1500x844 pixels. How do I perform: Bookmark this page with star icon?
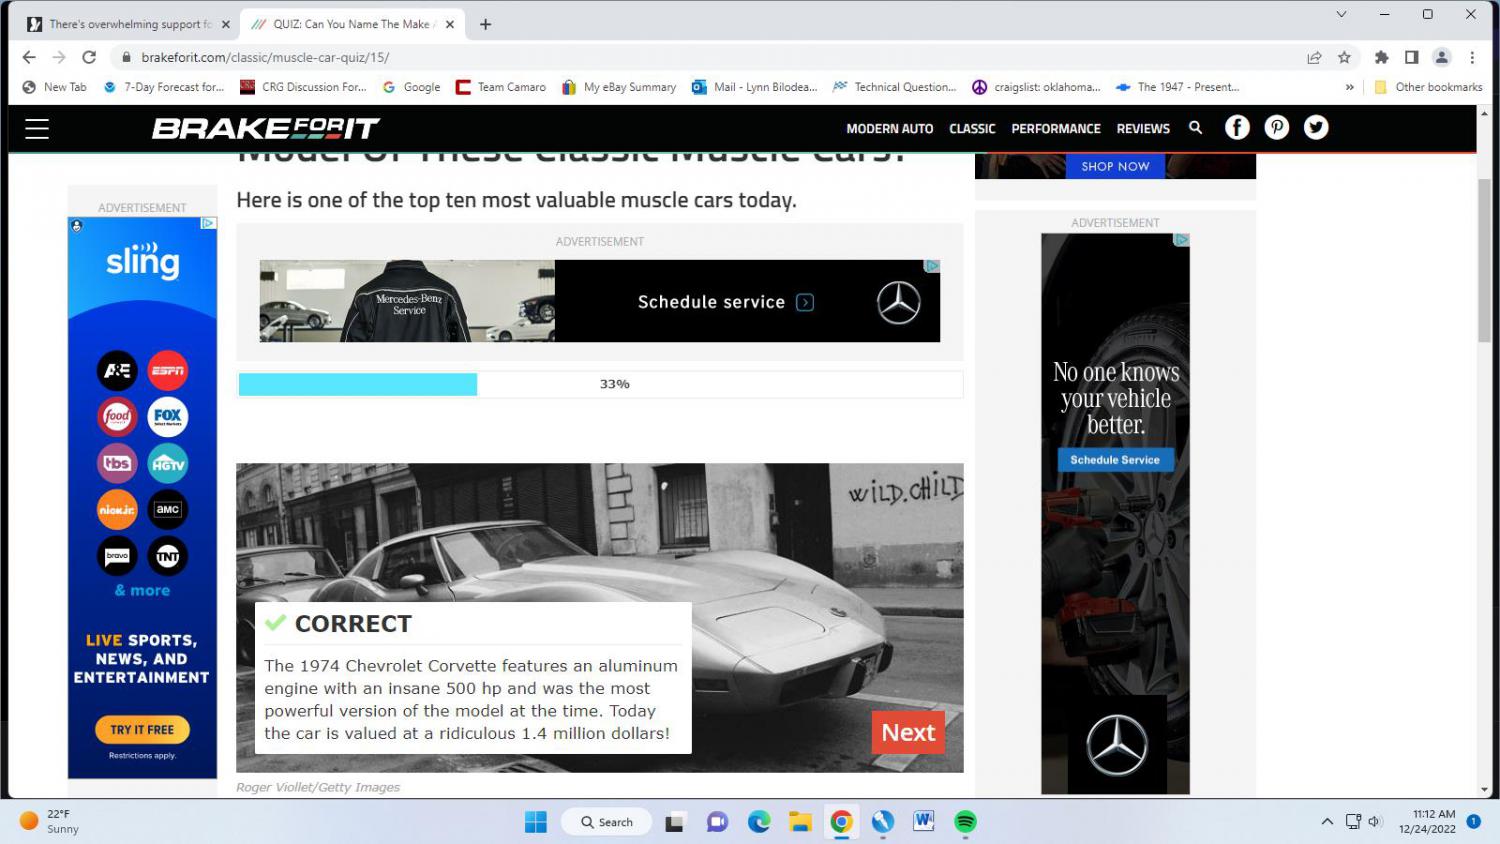1344,57
